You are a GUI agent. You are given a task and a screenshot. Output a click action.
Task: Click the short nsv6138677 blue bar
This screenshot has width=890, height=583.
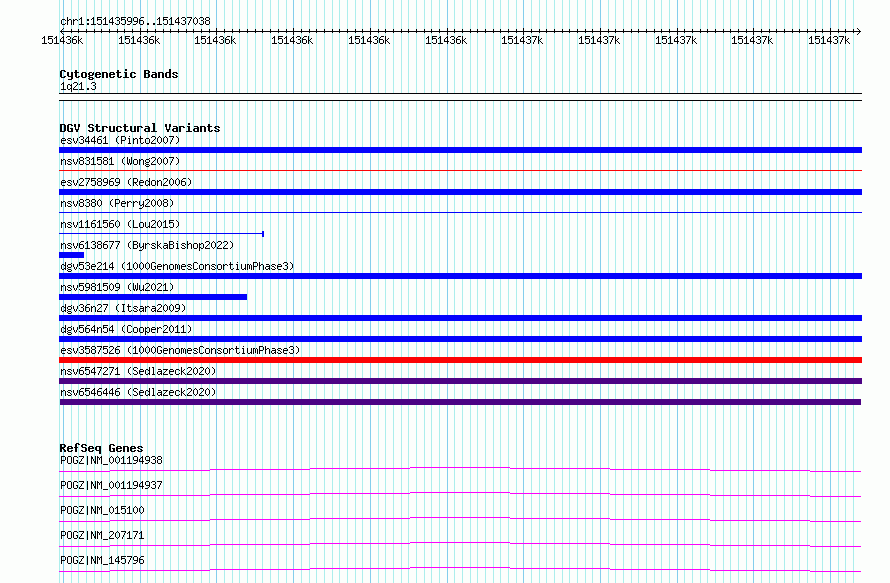coord(72,255)
